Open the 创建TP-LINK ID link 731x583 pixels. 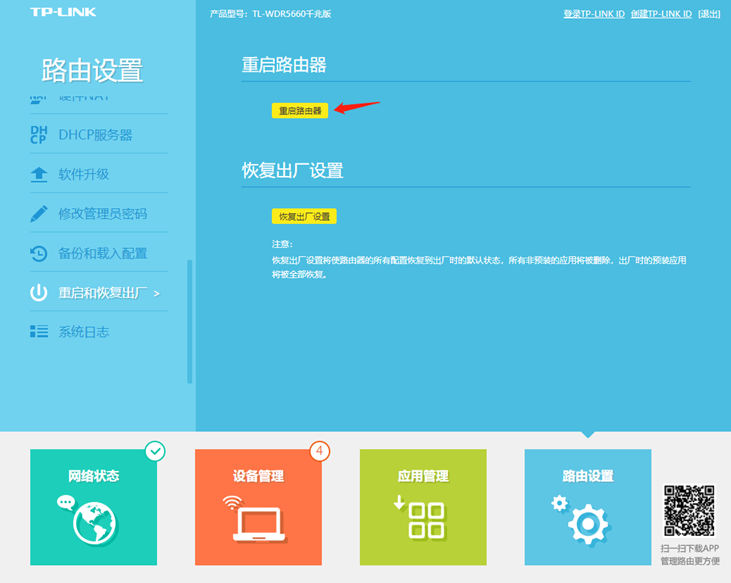coord(661,14)
